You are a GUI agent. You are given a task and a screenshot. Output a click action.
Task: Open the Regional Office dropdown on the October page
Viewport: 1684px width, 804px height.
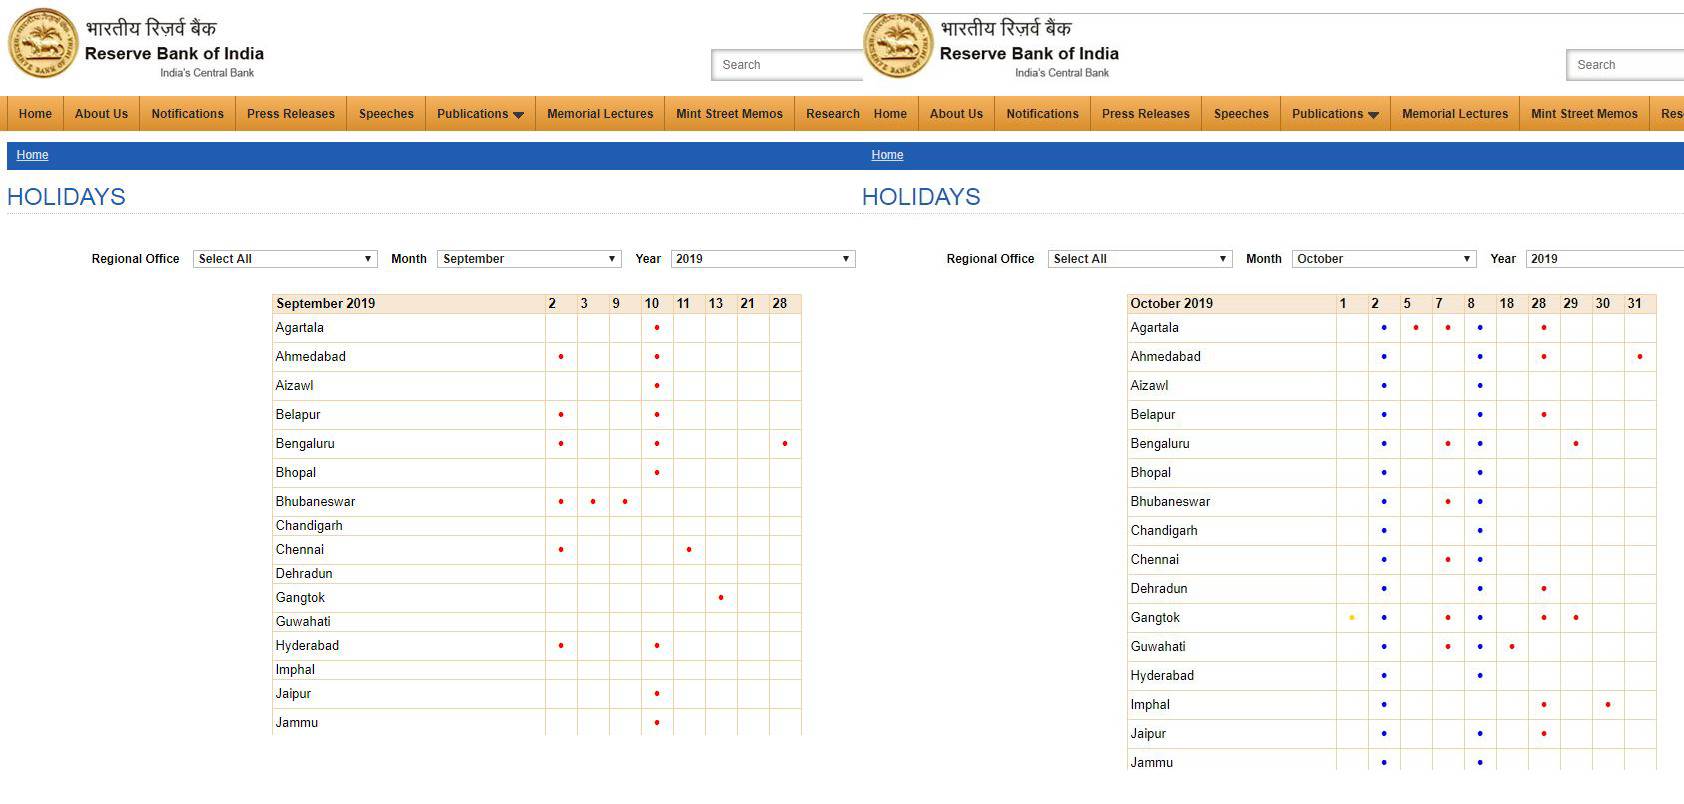(x=1140, y=259)
